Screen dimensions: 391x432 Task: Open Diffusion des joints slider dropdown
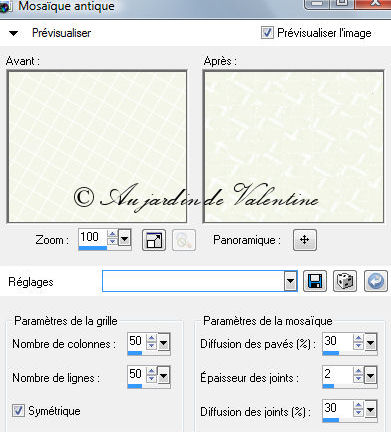371,409
